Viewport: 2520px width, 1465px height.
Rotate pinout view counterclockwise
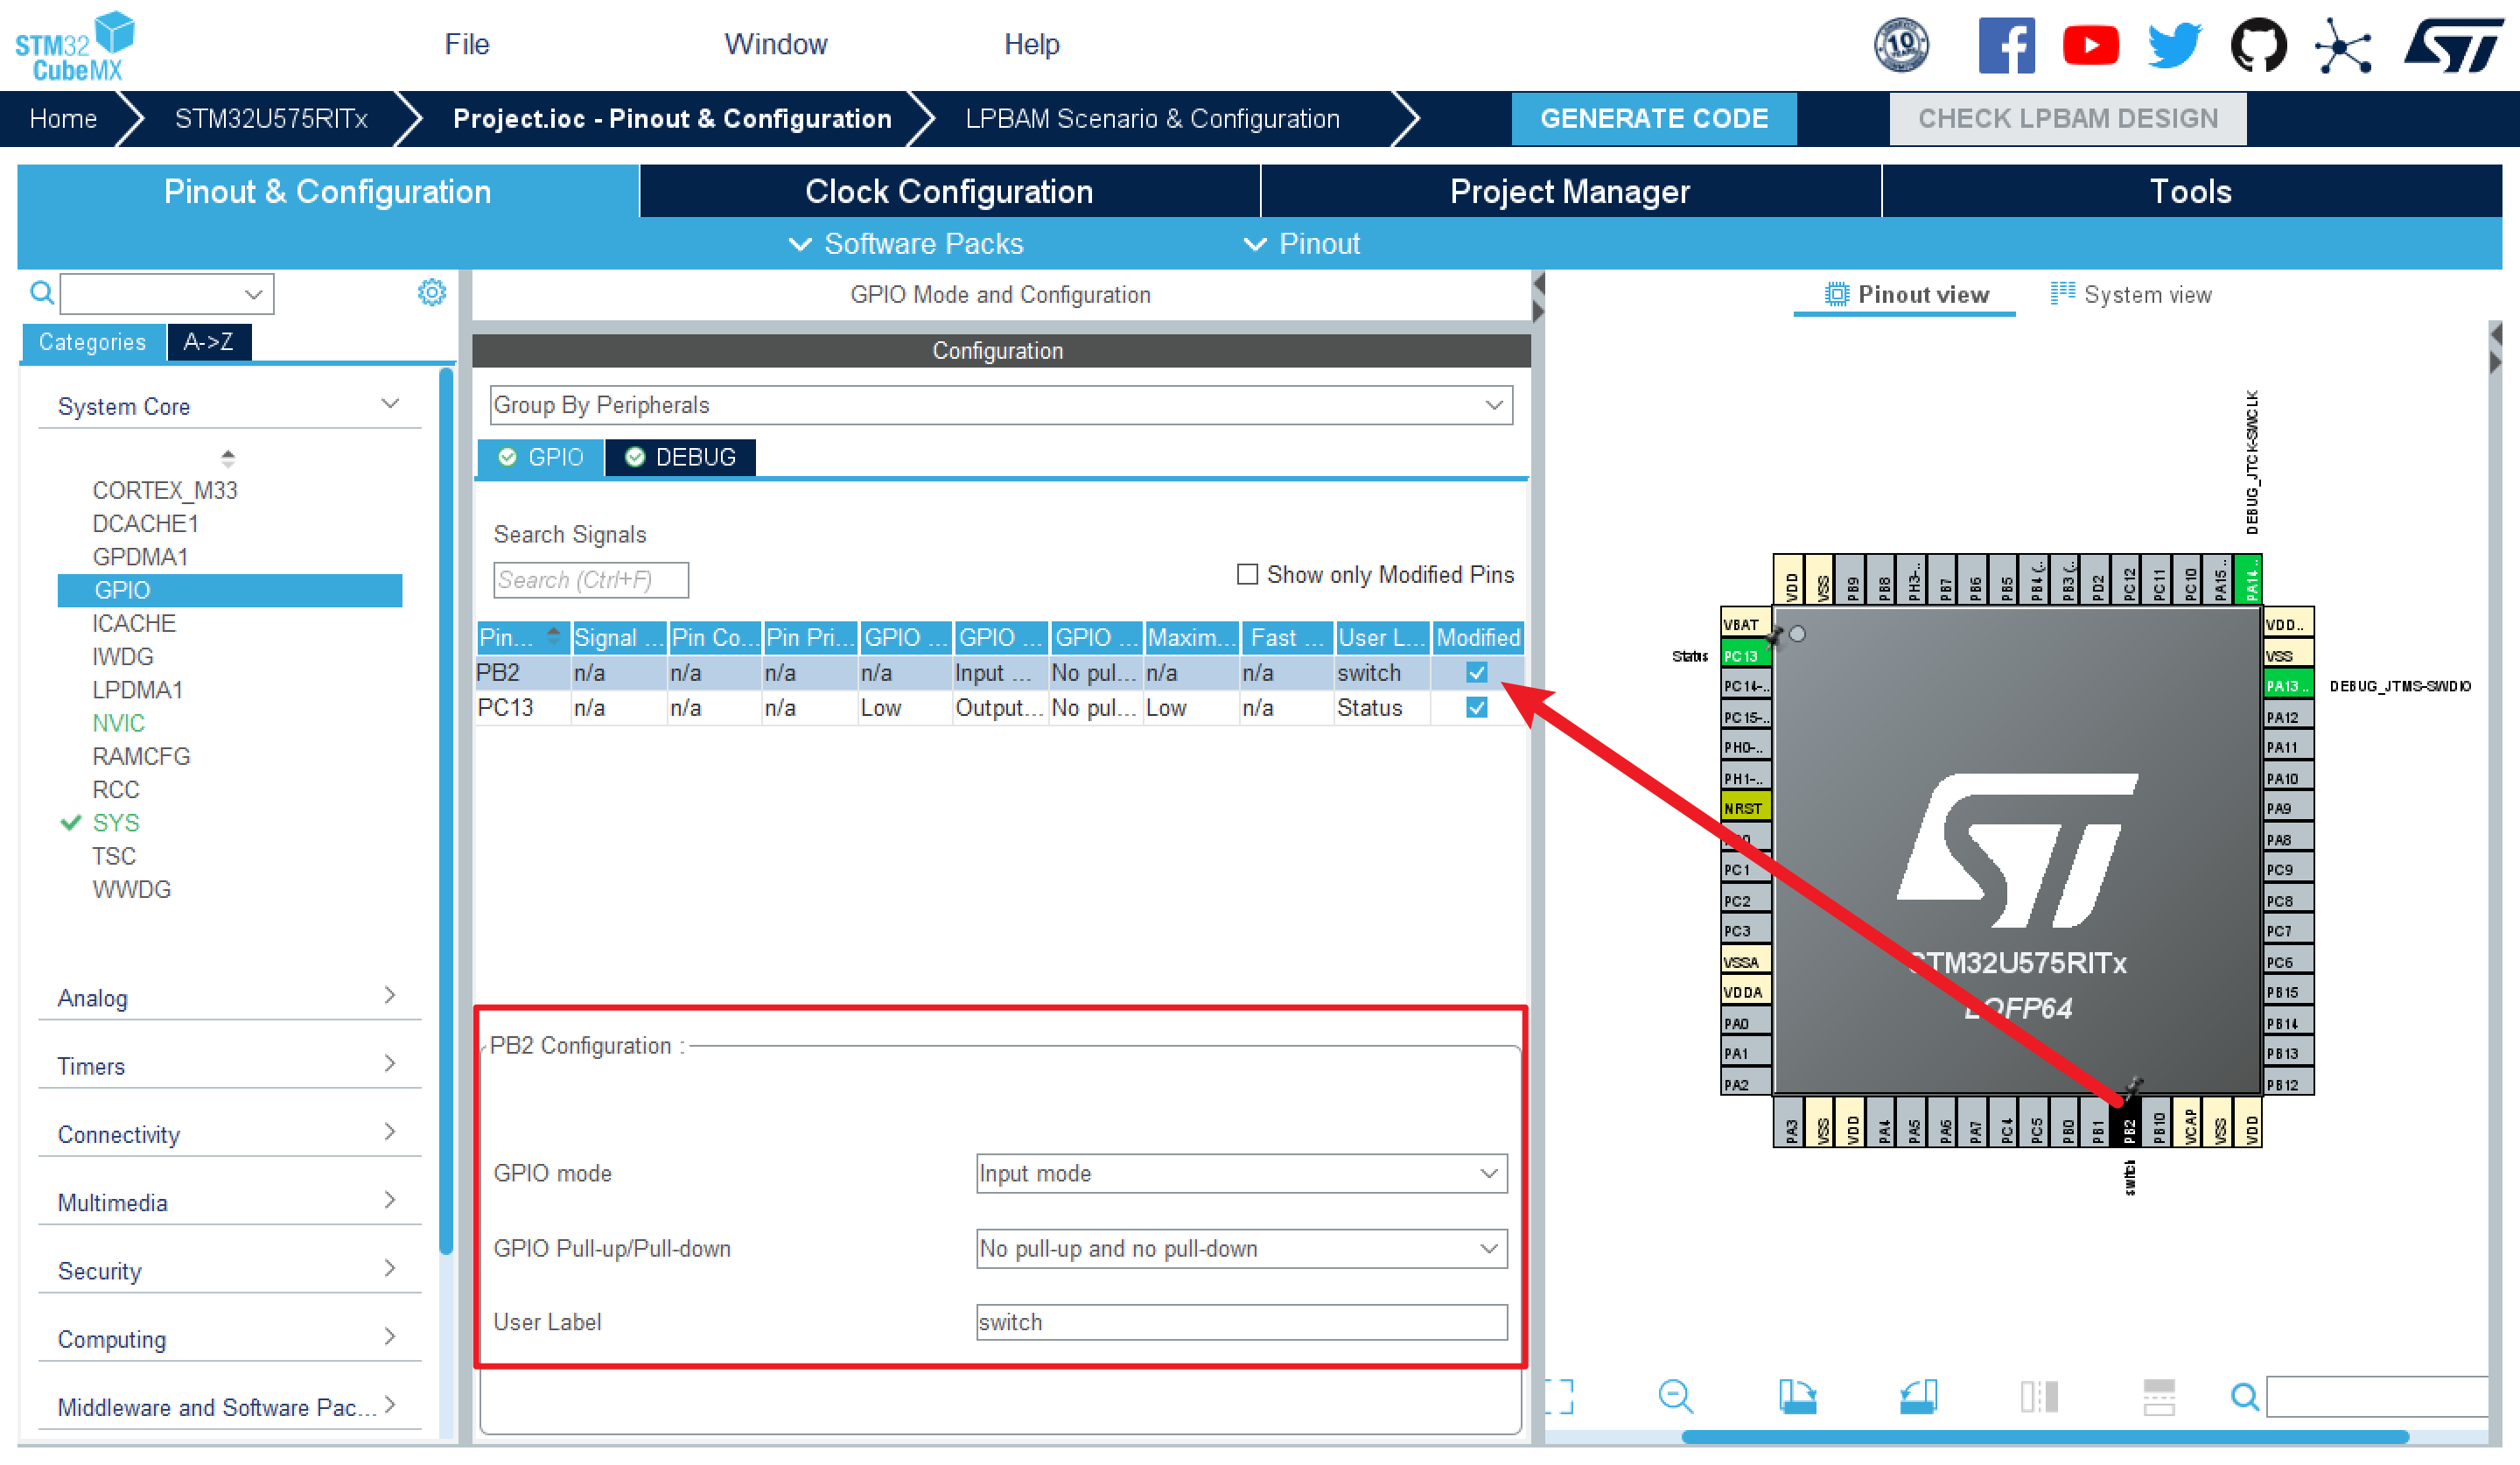point(1918,1396)
